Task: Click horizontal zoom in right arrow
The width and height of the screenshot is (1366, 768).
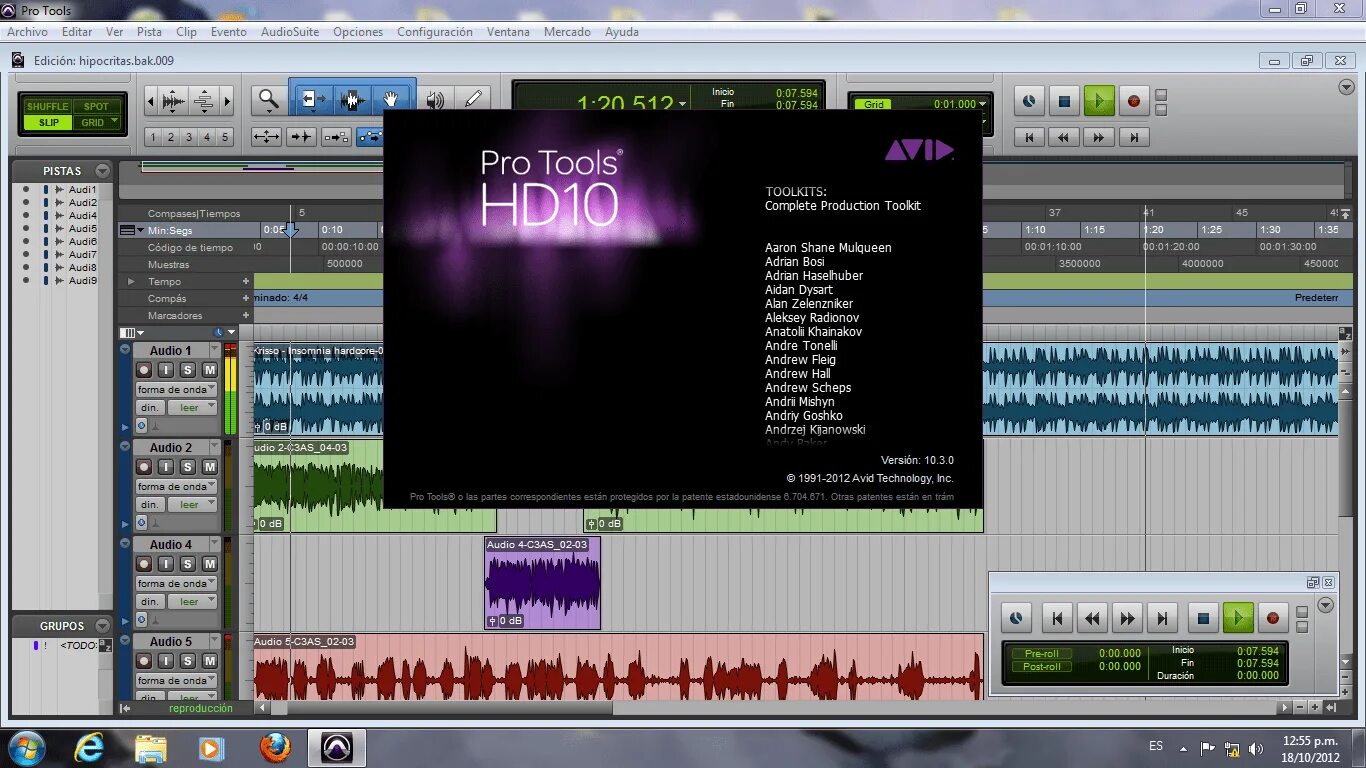Action: [227, 101]
